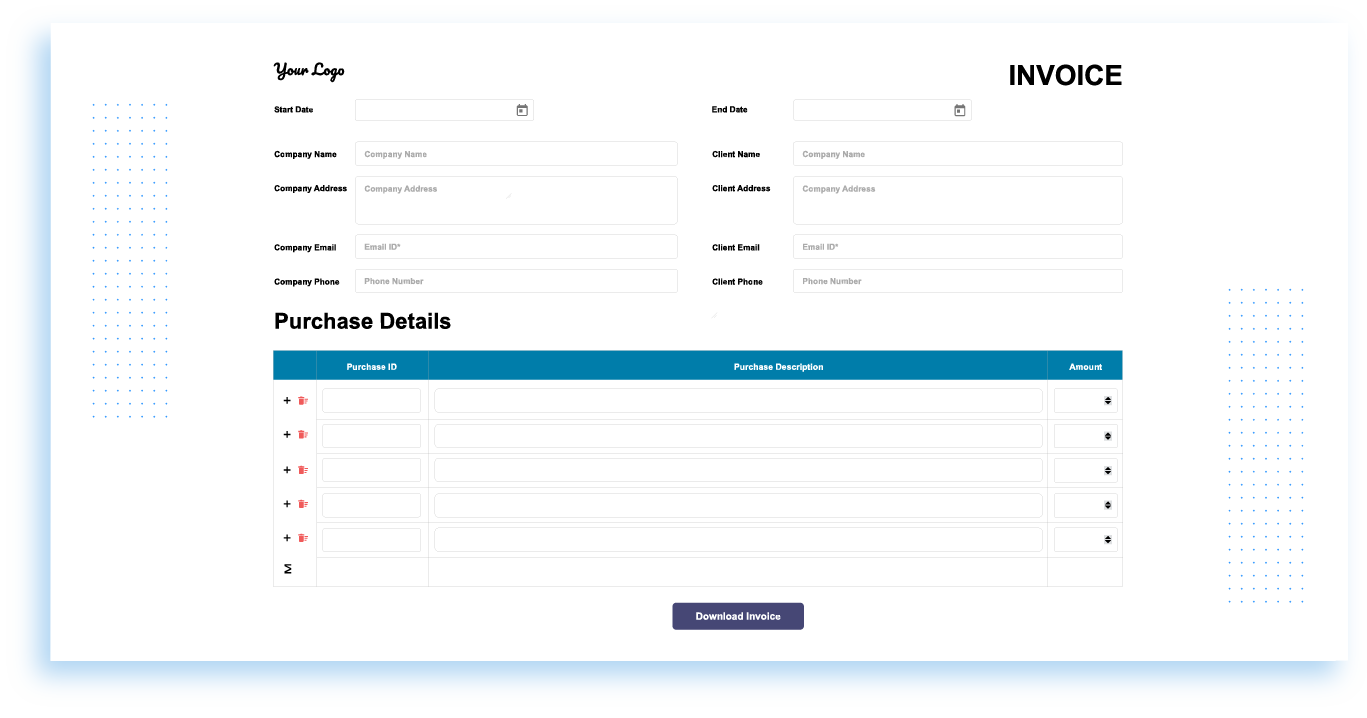1367x718 pixels.
Task: Delete the first purchase row with the trash icon
Action: 303,400
